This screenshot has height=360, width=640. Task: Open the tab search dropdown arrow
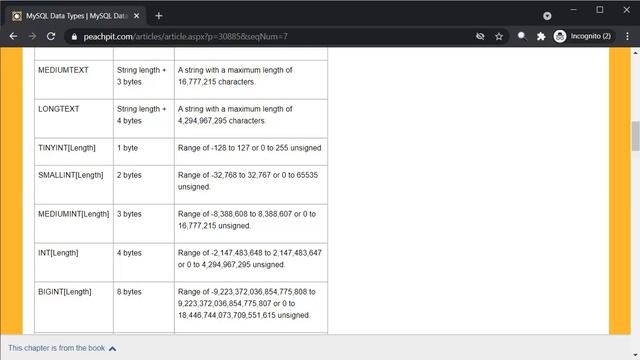547,16
